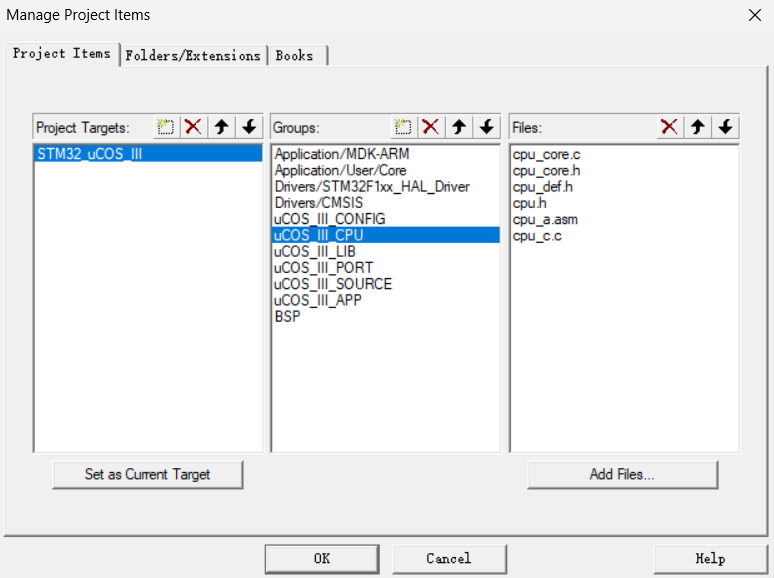Select the uCOS_III_CONFIG group
774x578 pixels.
(x=386, y=219)
